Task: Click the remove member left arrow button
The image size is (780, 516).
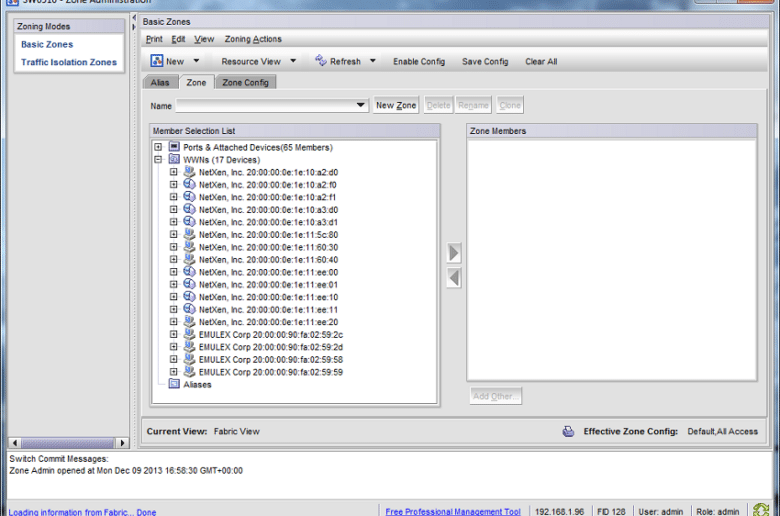Action: point(454,278)
